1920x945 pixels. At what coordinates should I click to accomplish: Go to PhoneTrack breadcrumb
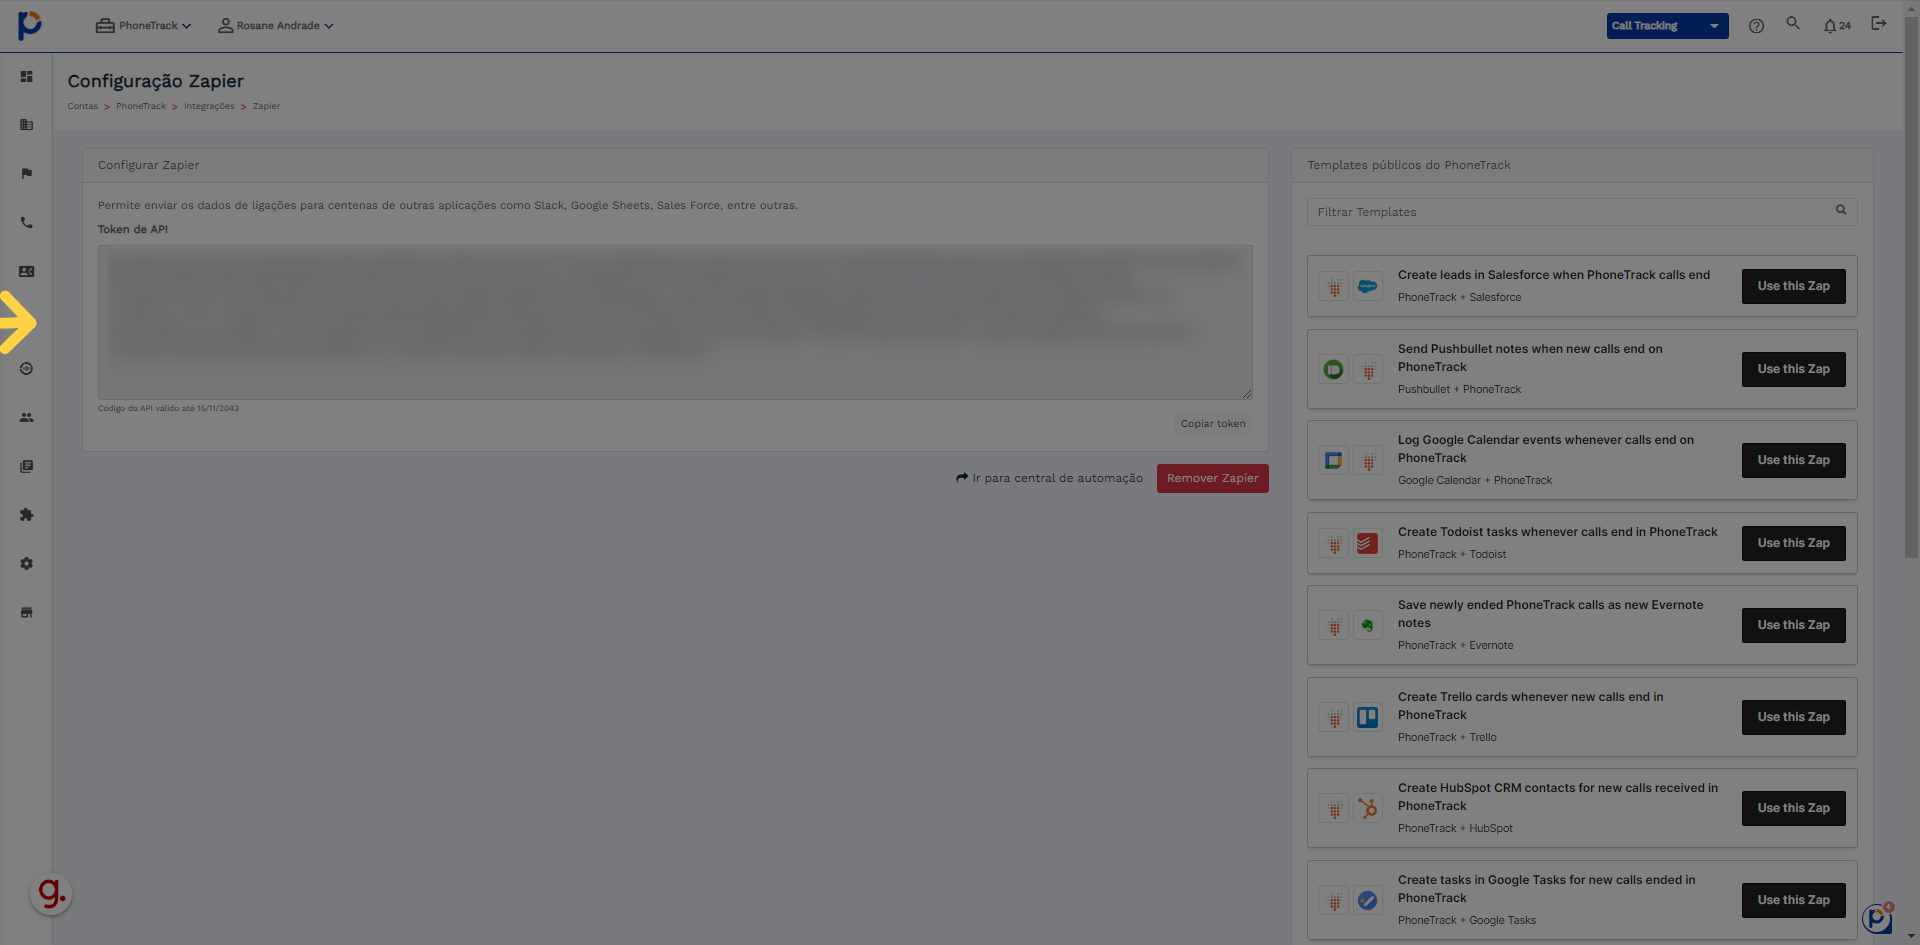[141, 106]
